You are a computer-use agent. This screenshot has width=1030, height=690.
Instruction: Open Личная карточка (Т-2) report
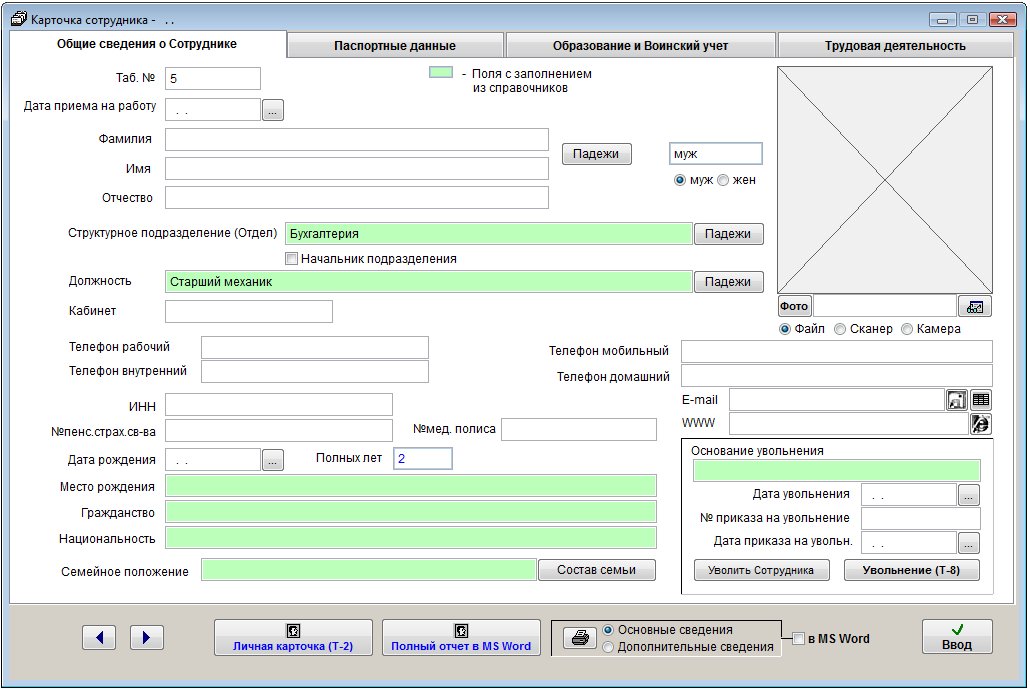[293, 637]
